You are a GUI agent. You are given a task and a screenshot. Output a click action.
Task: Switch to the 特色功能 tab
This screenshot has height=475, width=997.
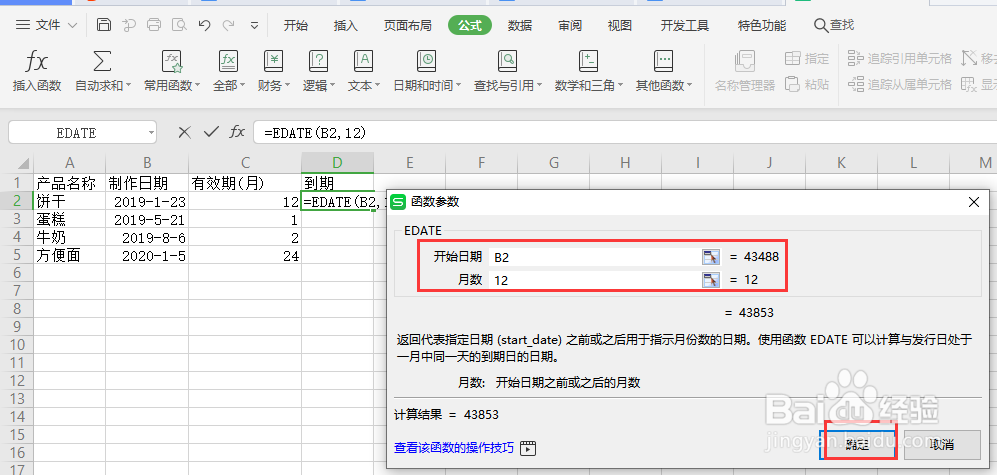(x=762, y=25)
